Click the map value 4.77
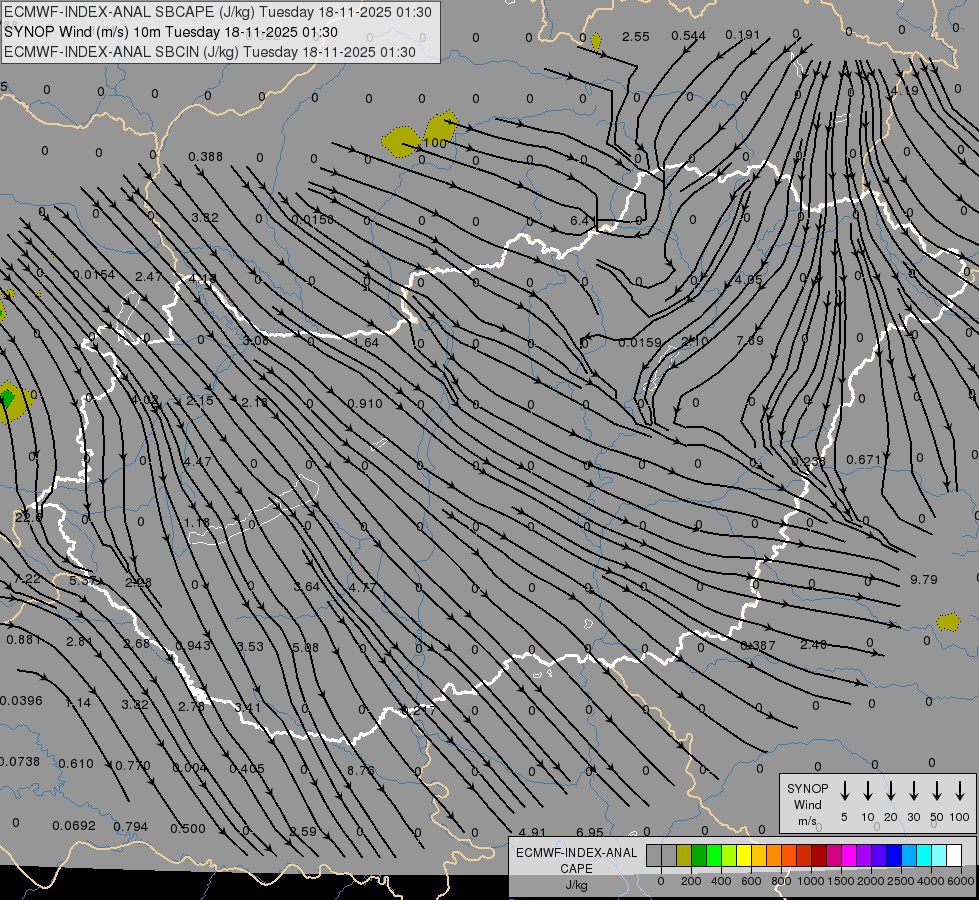Image resolution: width=979 pixels, height=900 pixels. (x=362, y=587)
